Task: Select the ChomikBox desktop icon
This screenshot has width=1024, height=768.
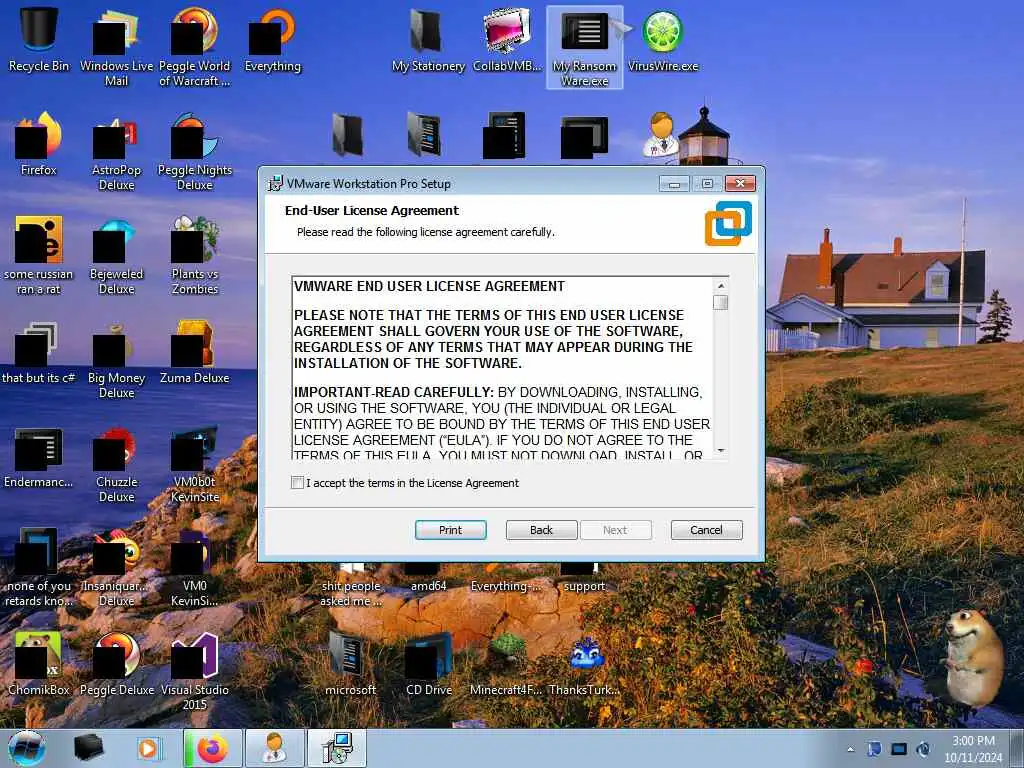Action: click(x=39, y=664)
